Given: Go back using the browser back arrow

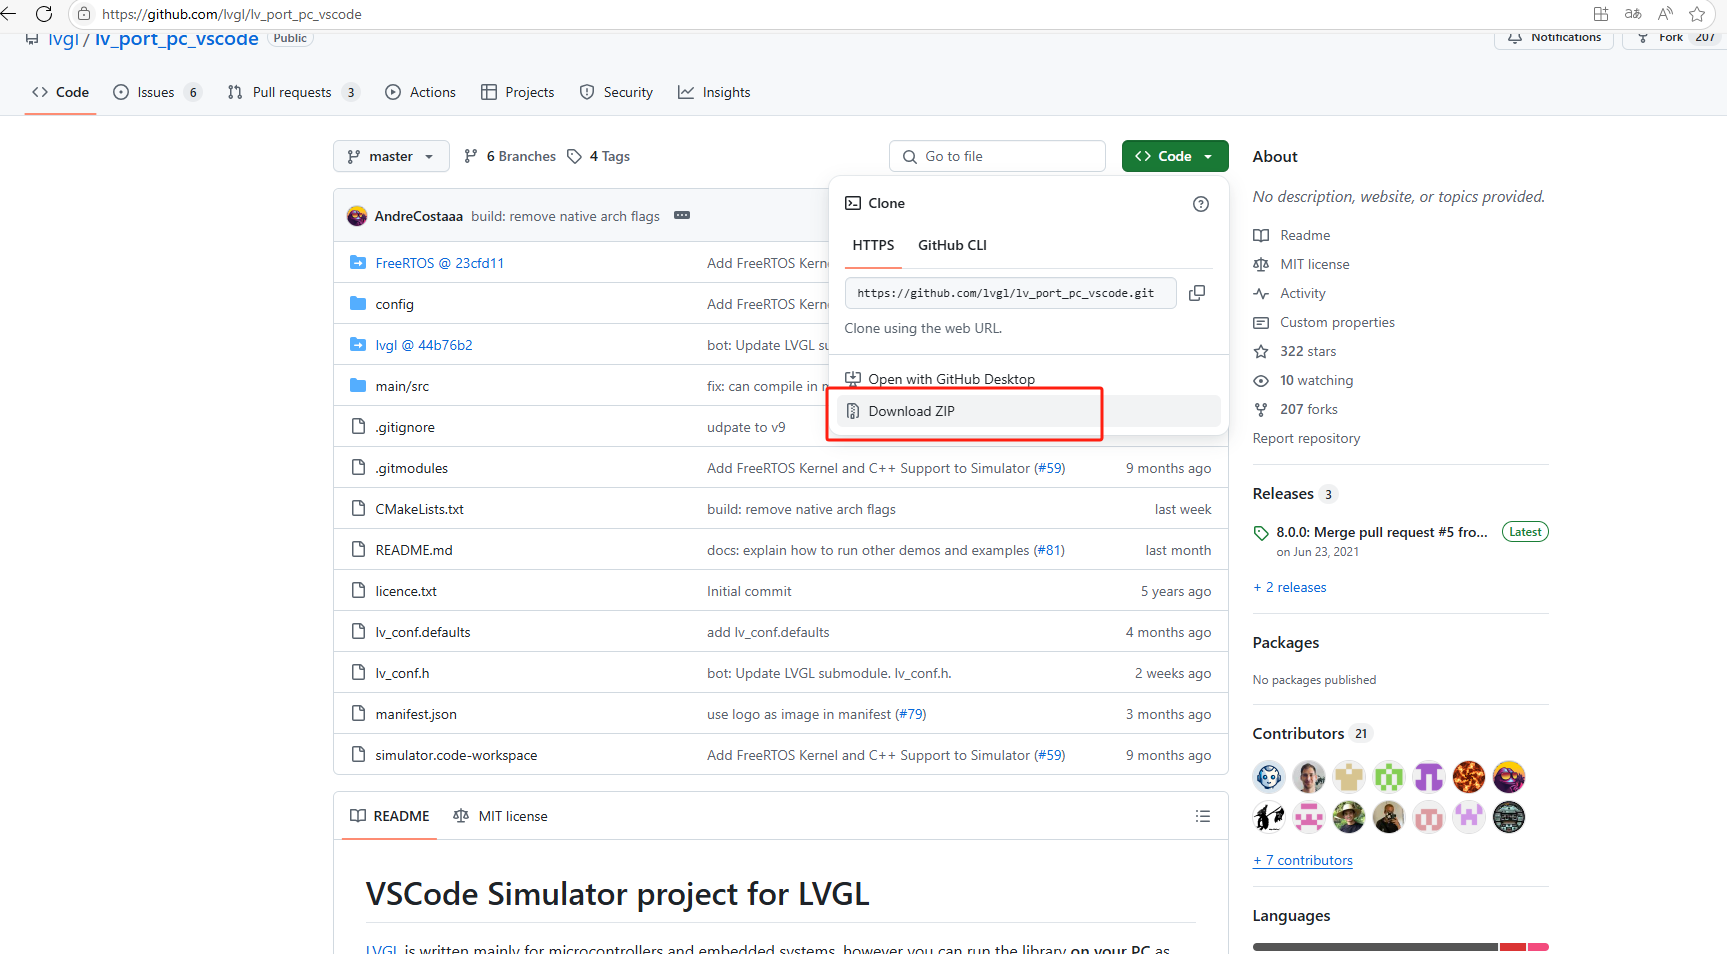Looking at the screenshot, I should click(8, 14).
